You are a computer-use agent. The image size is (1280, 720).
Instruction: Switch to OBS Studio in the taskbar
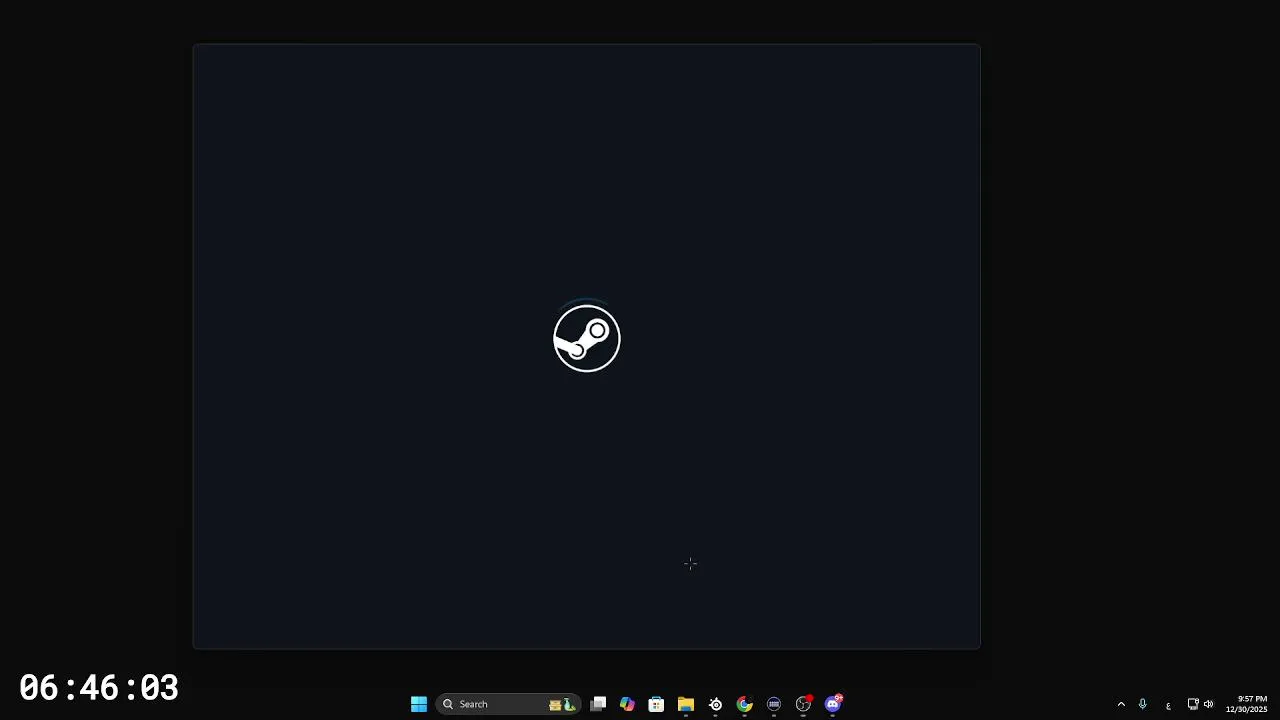click(x=803, y=704)
